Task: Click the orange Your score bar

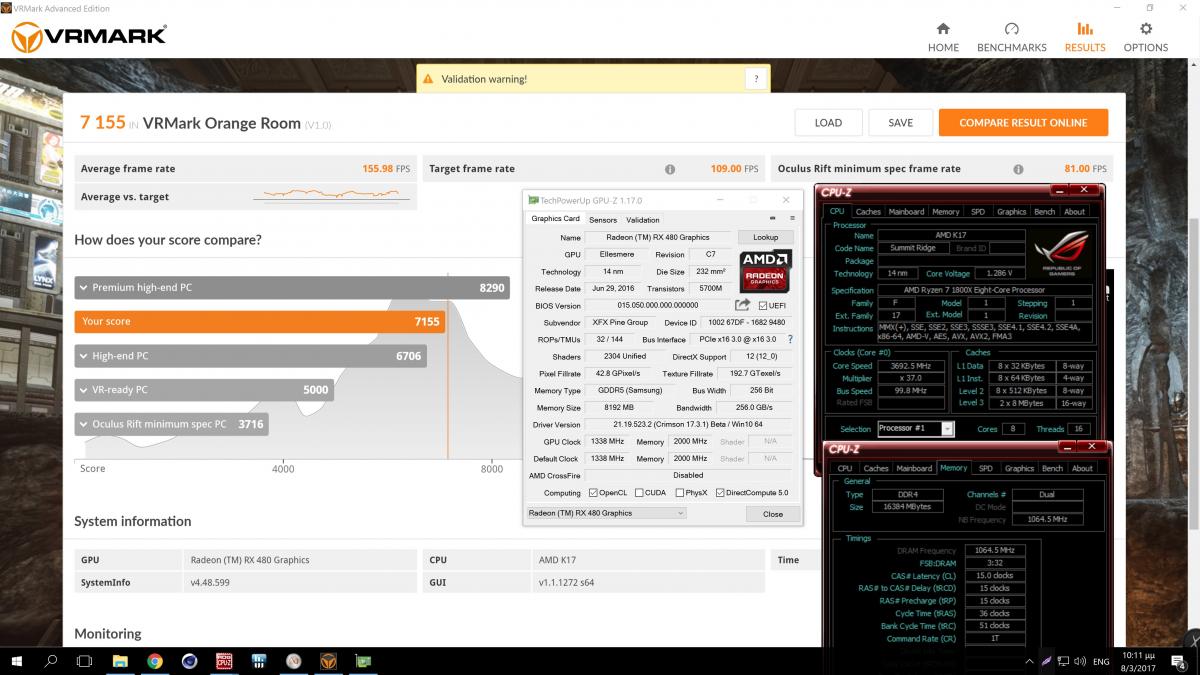Action: 259,322
